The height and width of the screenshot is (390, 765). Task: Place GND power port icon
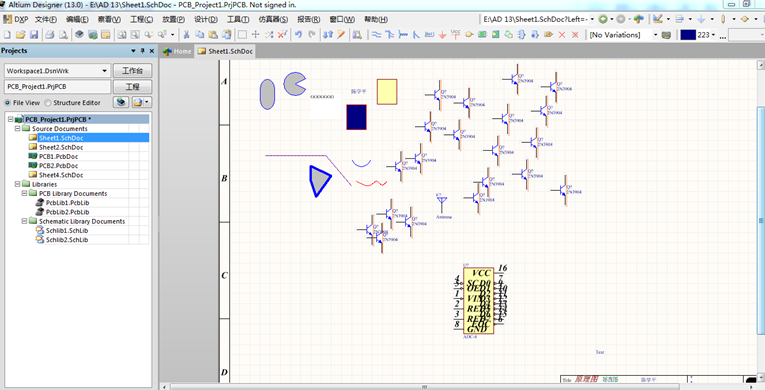click(443, 35)
